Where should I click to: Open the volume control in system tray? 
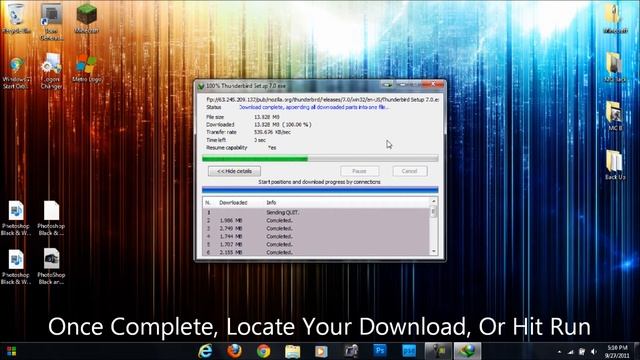594,351
